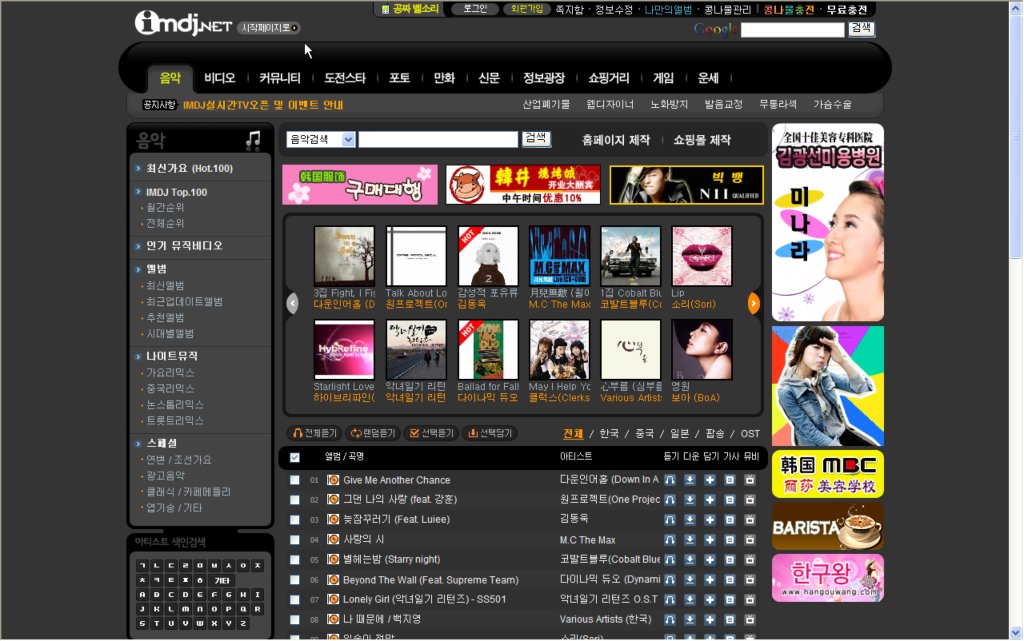Toggle the select-all checkbox in track list header
The height and width of the screenshot is (641, 1024).
[x=295, y=458]
